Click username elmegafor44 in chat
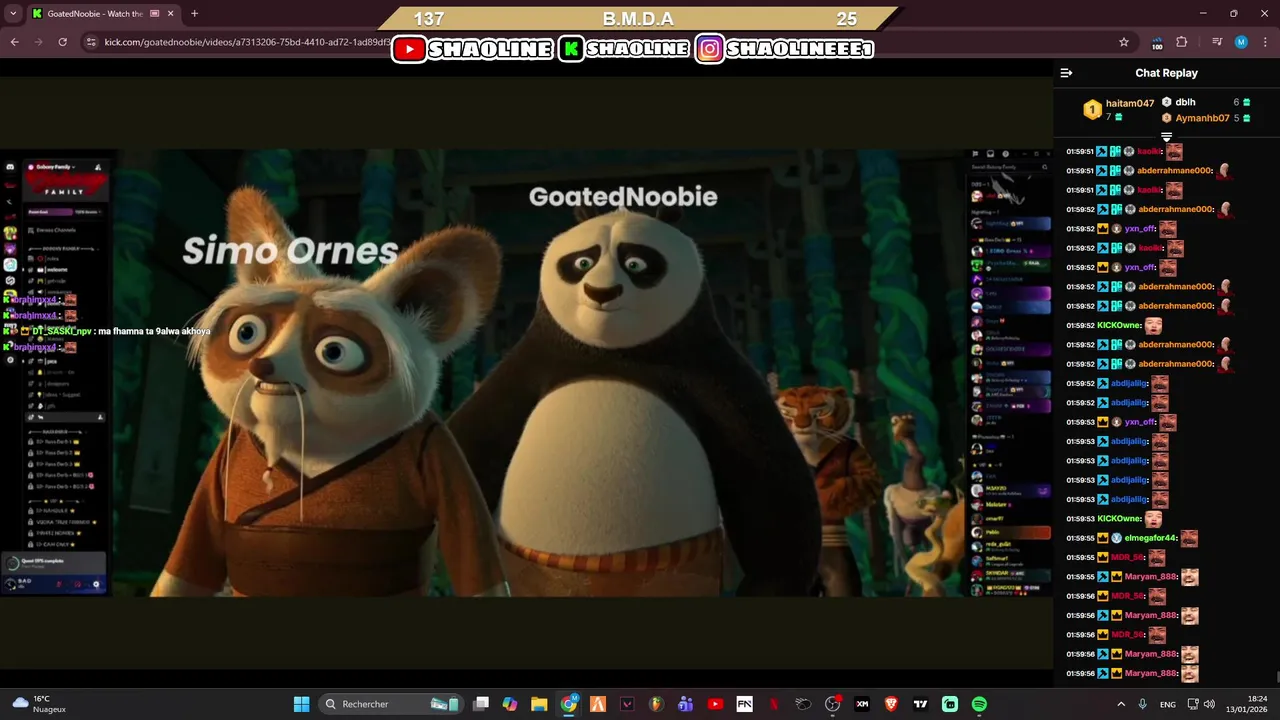This screenshot has height=720, width=1280. tap(1151, 538)
